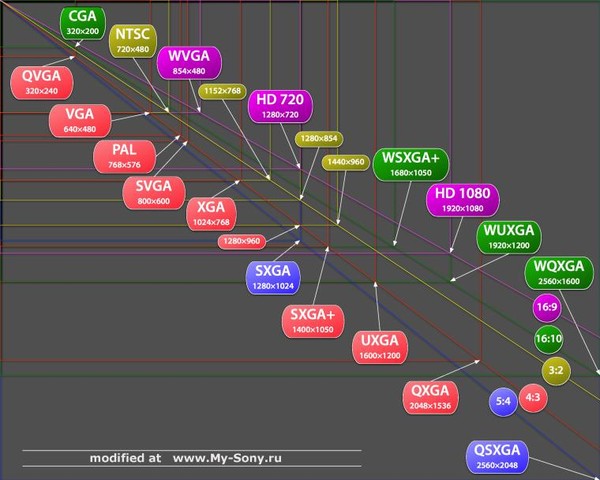
Task: Select the QSXGA 2560×2048 badge
Action: [x=497, y=457]
